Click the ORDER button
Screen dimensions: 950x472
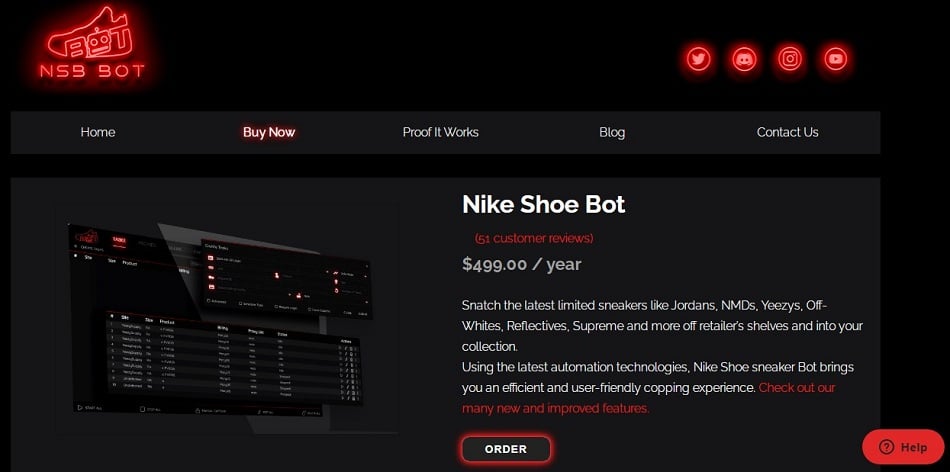[x=506, y=449]
